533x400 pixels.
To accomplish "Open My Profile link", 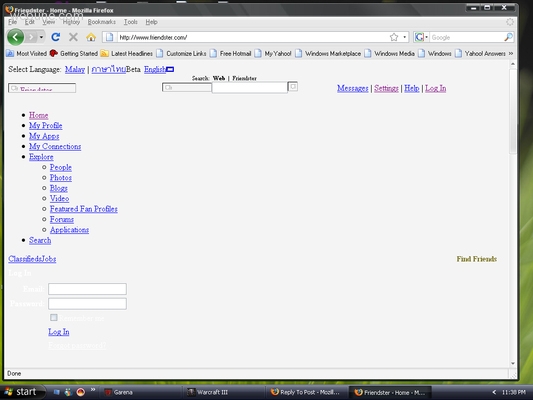I will [x=46, y=126].
